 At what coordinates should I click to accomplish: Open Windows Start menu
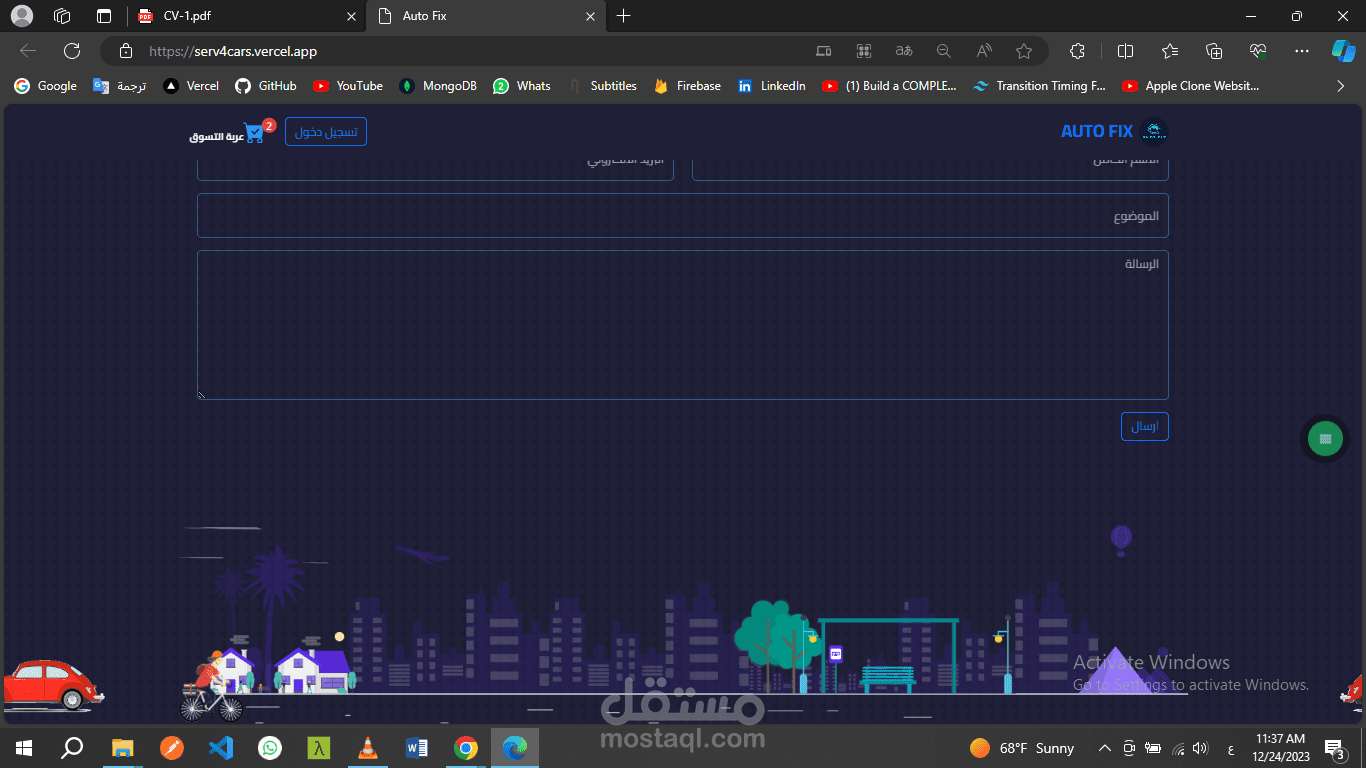click(24, 747)
